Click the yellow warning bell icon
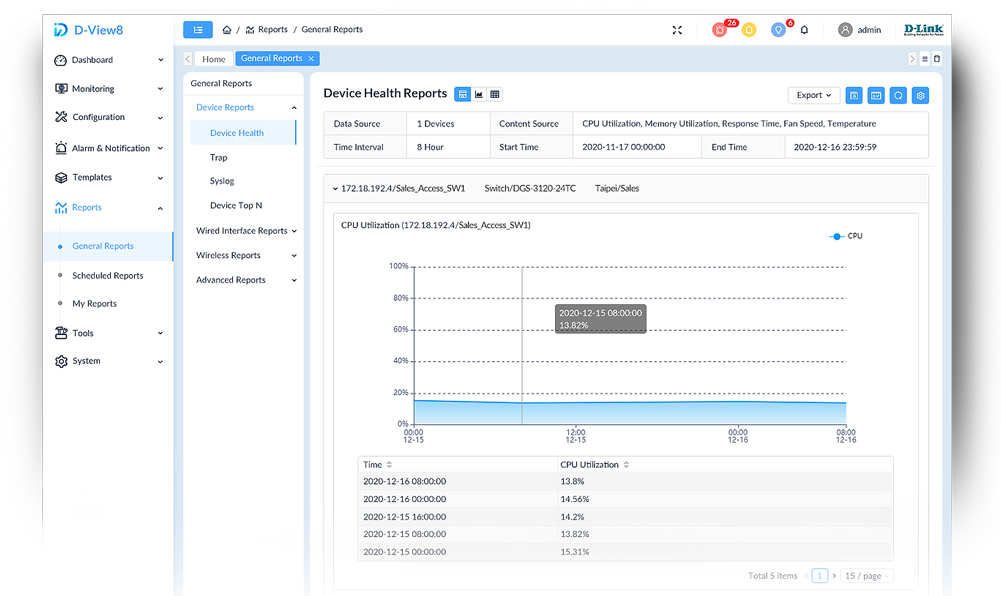The width and height of the screenshot is (1001, 596). [749, 30]
